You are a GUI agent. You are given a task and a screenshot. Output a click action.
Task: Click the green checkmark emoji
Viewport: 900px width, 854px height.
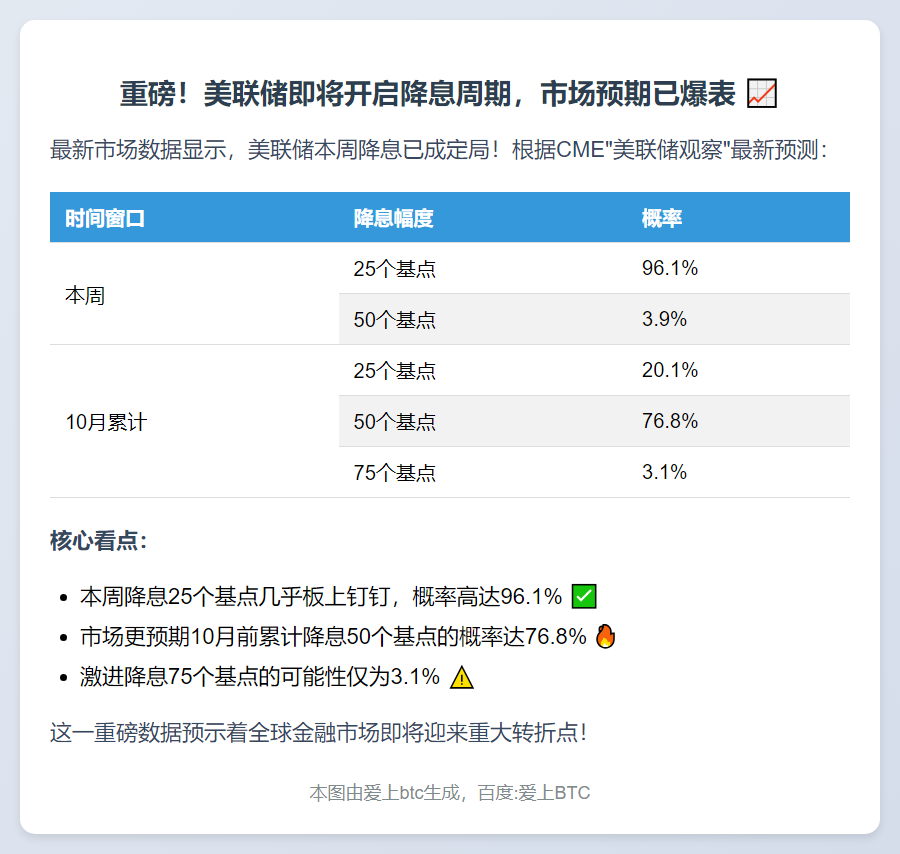point(583,597)
